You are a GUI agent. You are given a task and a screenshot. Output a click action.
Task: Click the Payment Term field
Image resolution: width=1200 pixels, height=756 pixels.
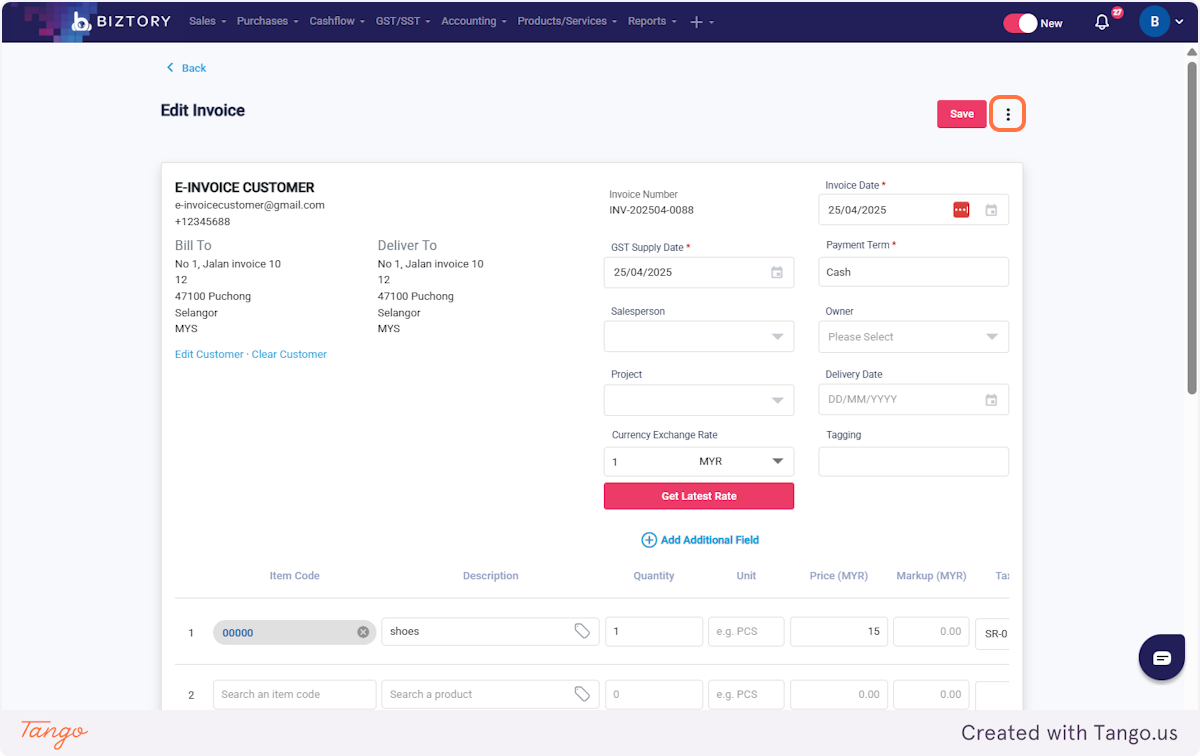[914, 272]
